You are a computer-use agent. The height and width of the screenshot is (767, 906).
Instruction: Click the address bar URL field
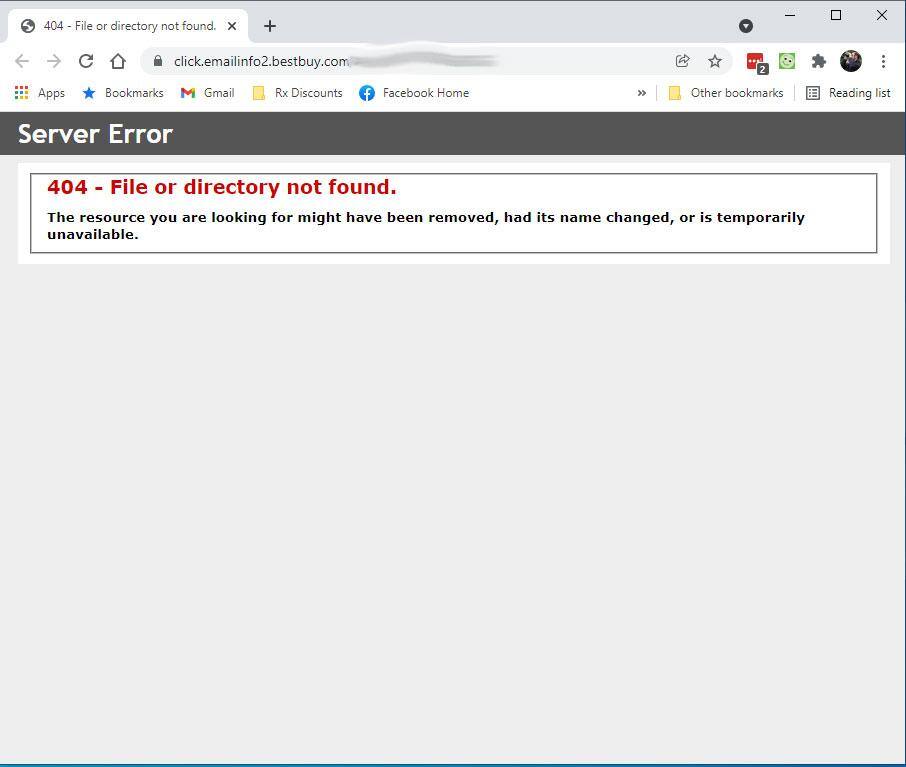400,61
